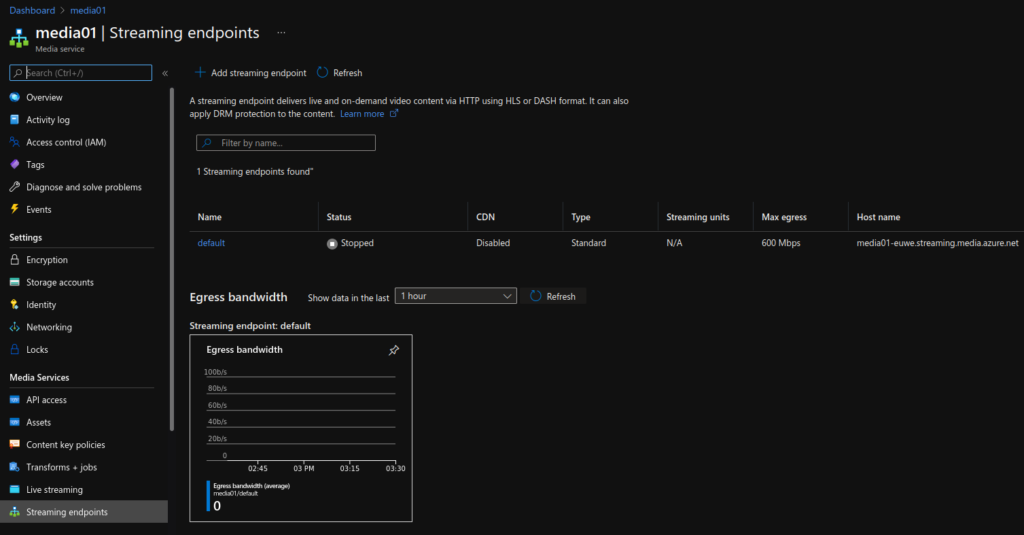Refresh the streaming endpoints list from toolbar

click(340, 73)
